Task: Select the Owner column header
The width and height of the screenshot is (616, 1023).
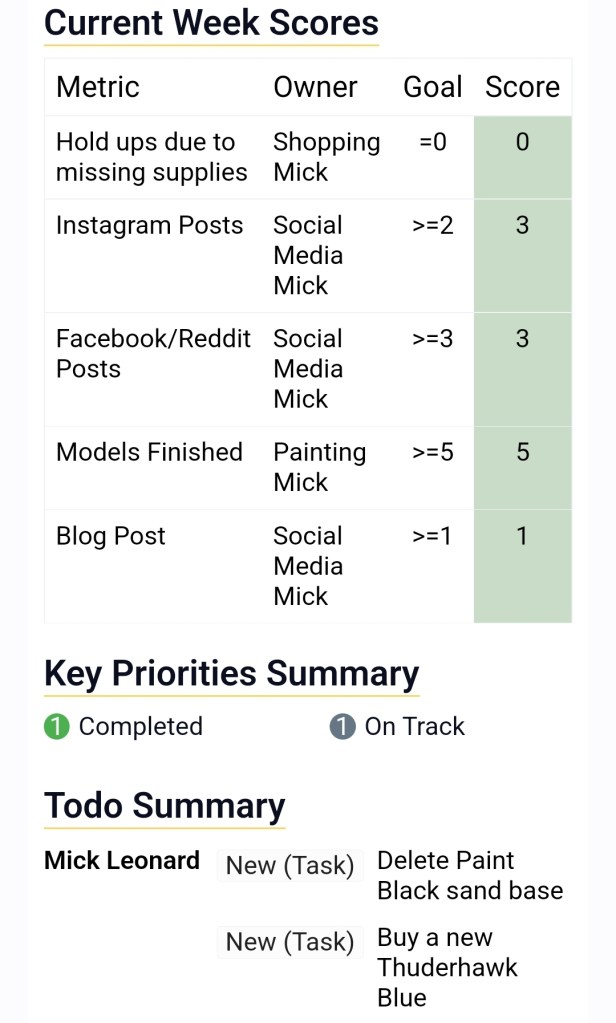Action: (315, 87)
